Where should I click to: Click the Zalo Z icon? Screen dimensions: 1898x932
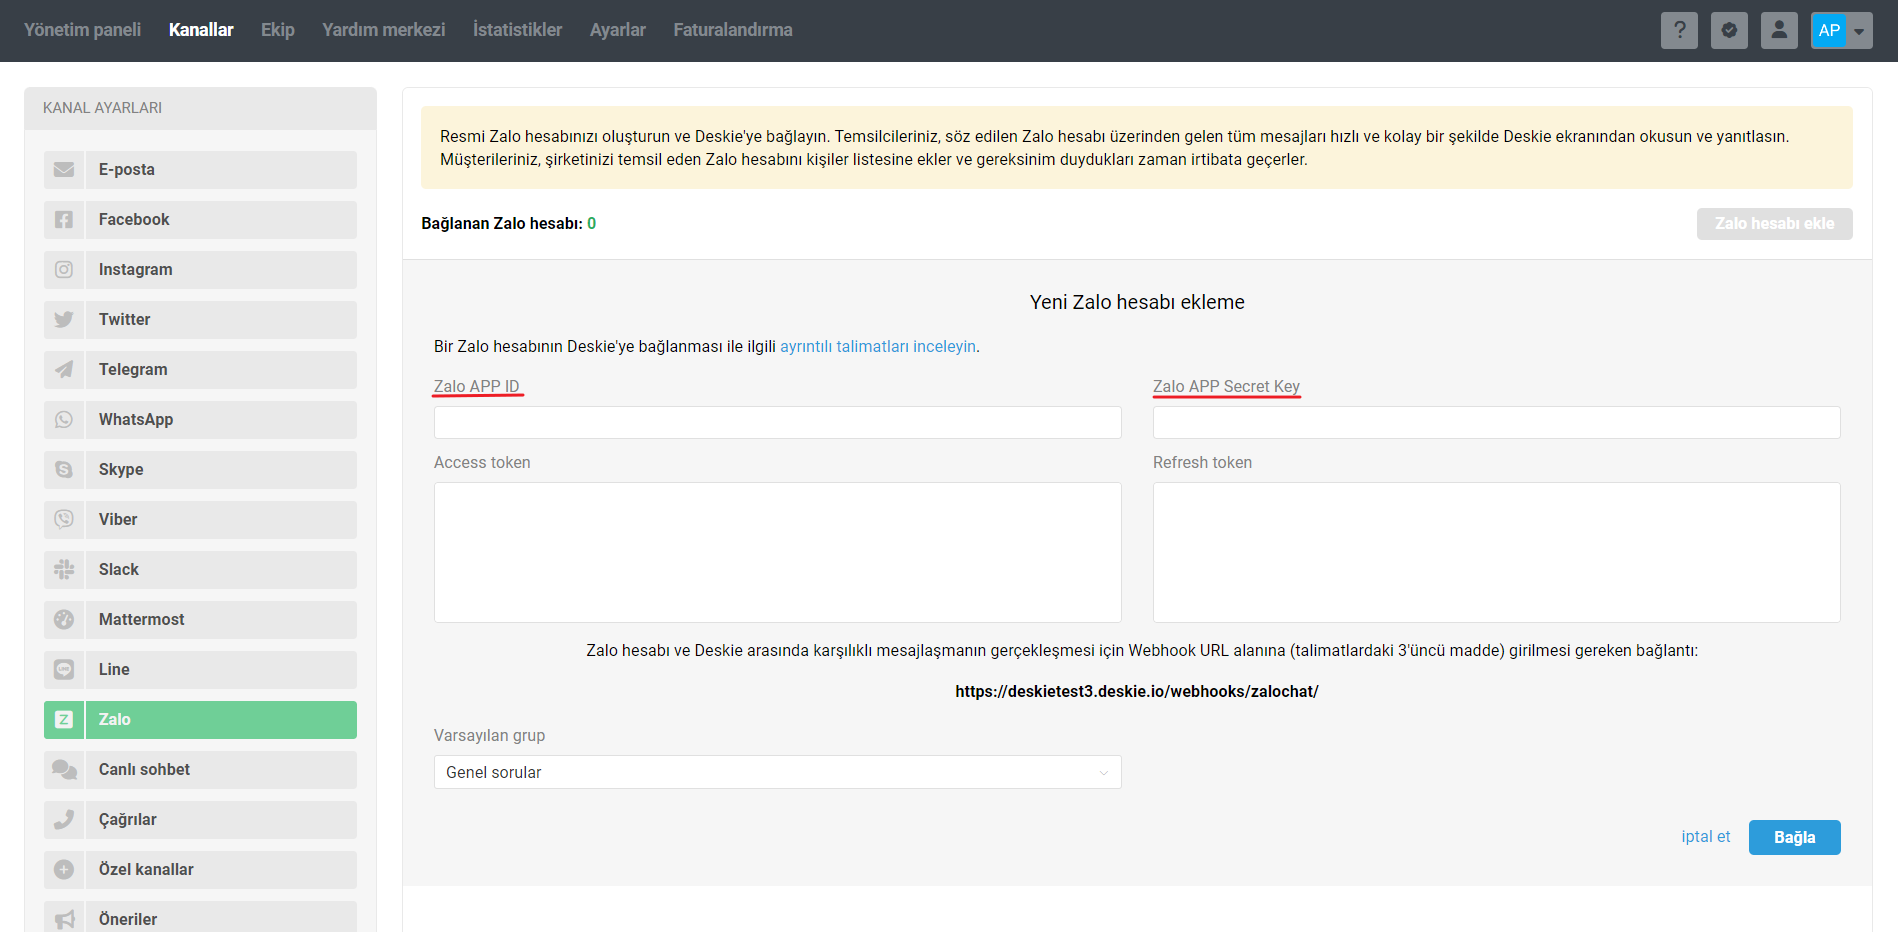(64, 720)
